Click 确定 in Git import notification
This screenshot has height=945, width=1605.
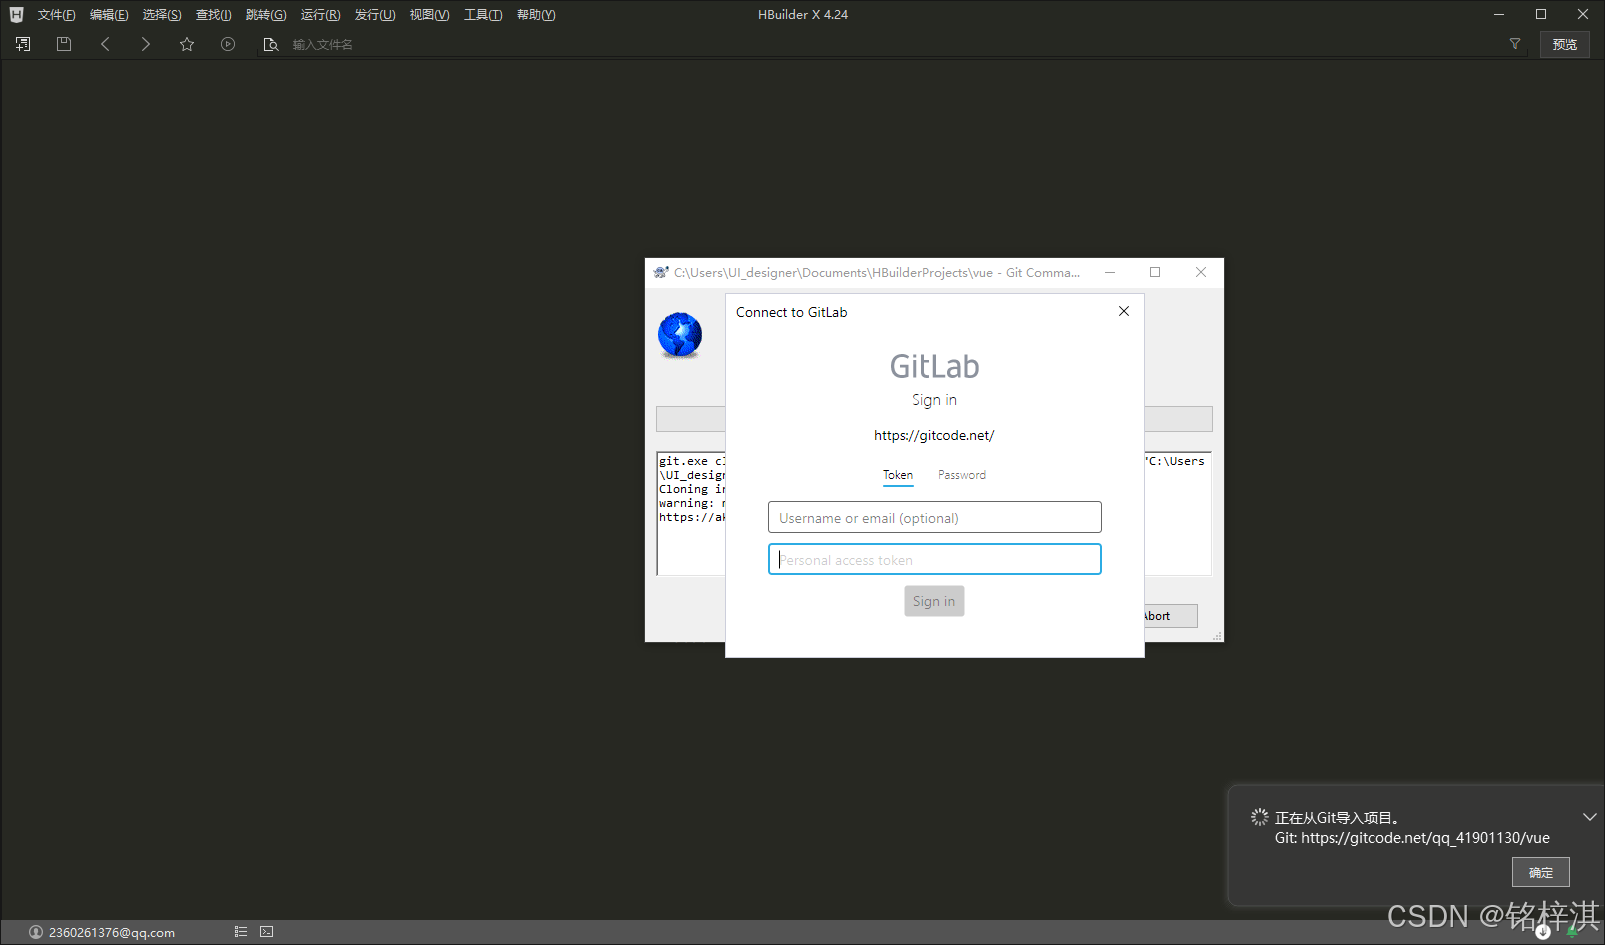point(1541,872)
